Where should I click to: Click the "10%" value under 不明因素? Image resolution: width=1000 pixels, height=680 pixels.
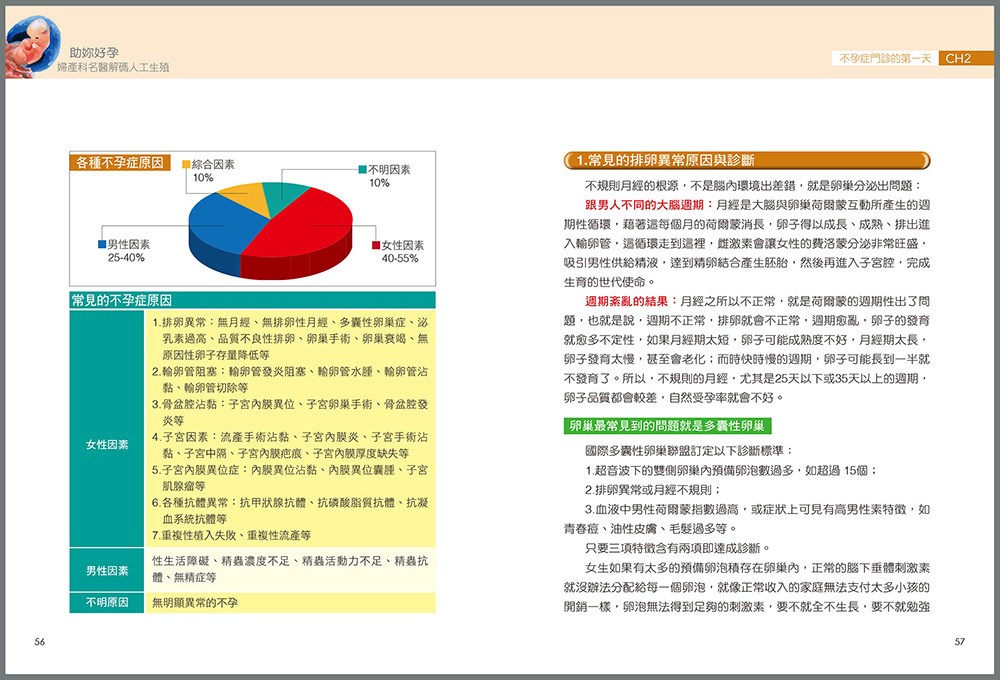click(x=379, y=183)
